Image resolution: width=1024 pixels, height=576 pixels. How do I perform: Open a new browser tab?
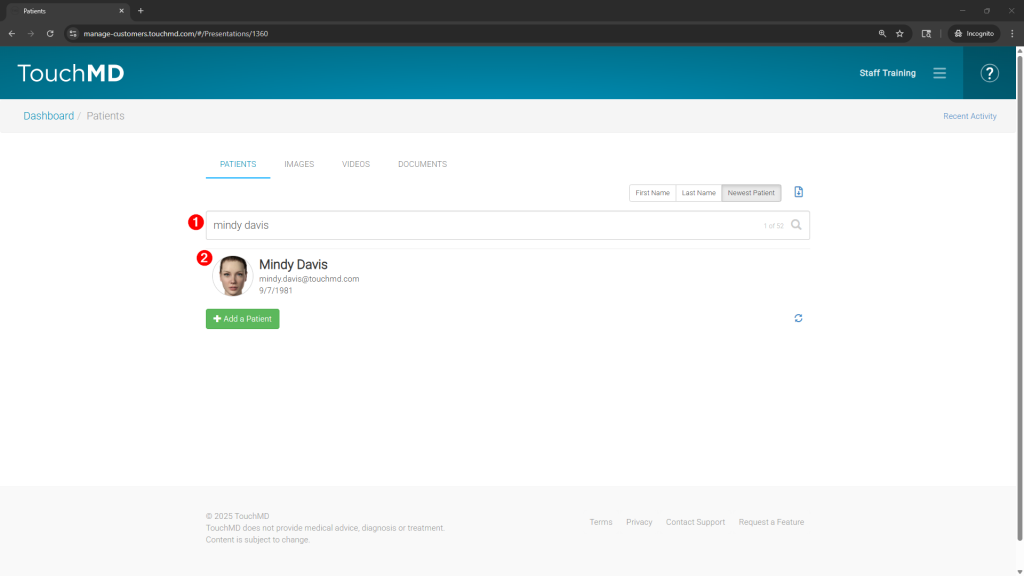pyautogui.click(x=140, y=11)
